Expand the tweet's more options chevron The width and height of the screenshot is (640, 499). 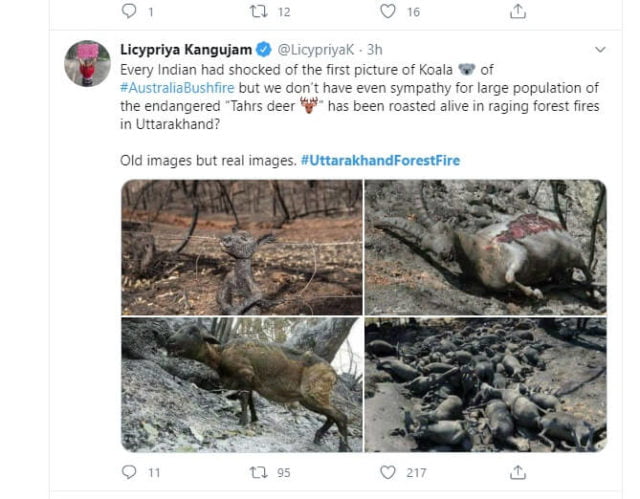coord(600,48)
